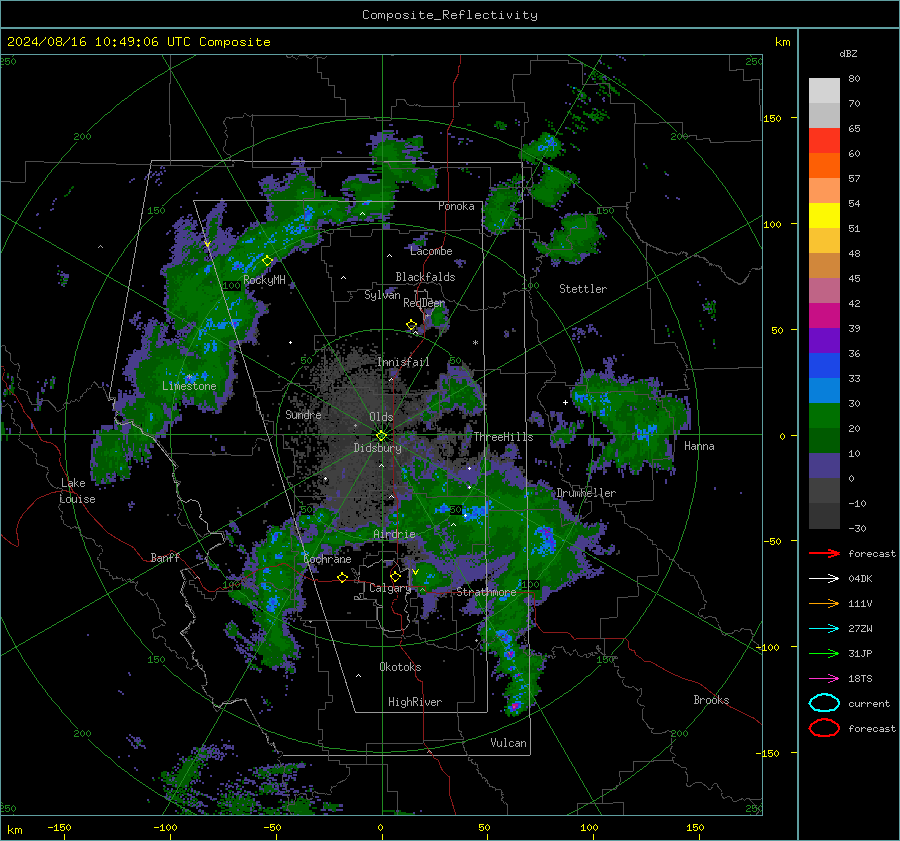Click the red swatch in the dBZ scale
Viewport: 900px width, 841px height.
[x=824, y=141]
